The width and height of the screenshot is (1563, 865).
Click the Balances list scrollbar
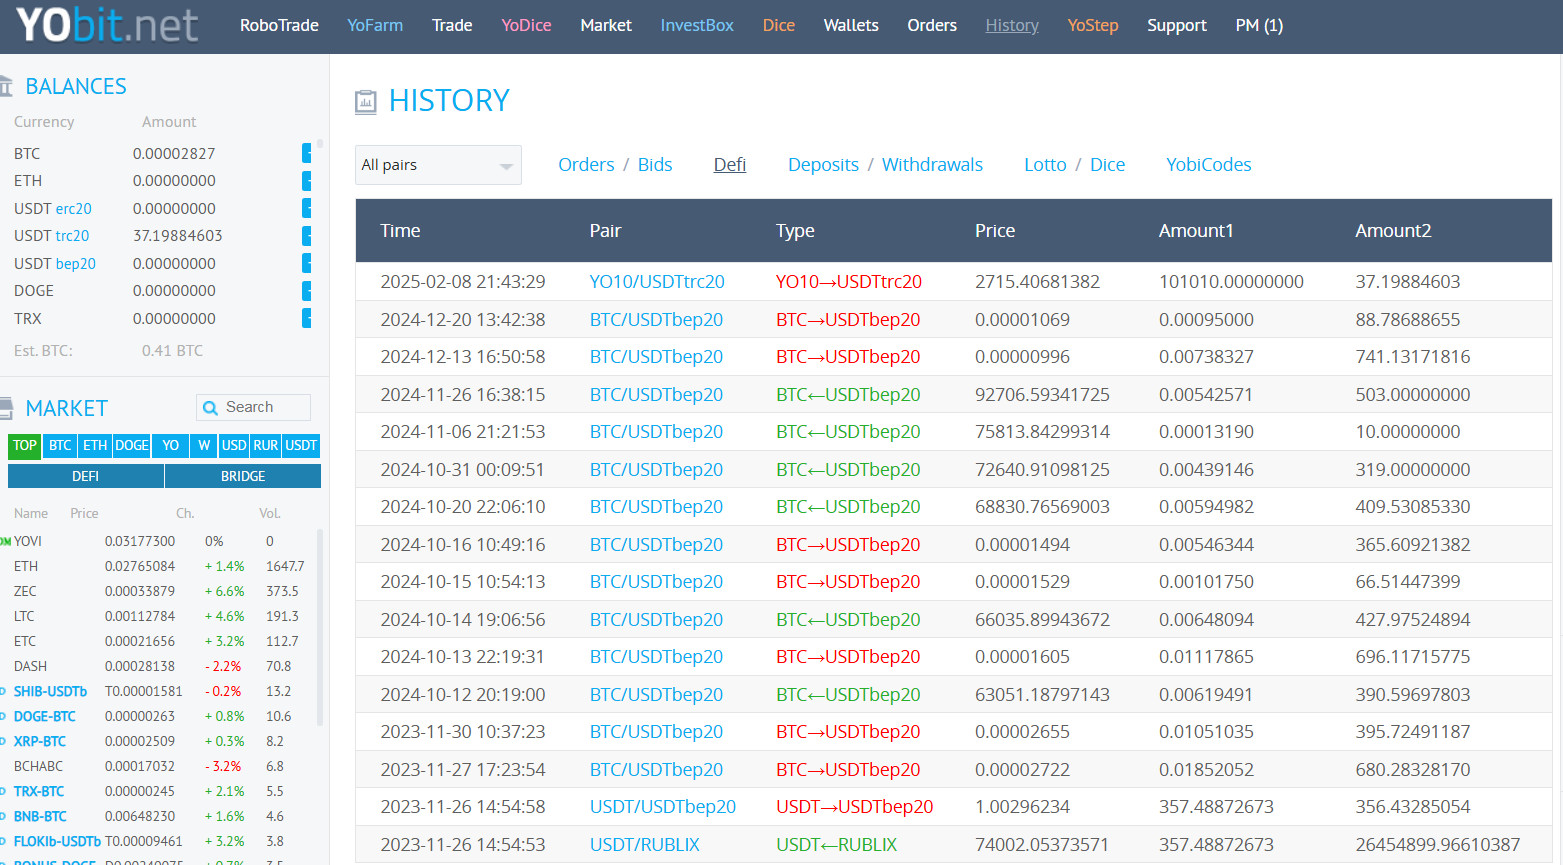320,145
